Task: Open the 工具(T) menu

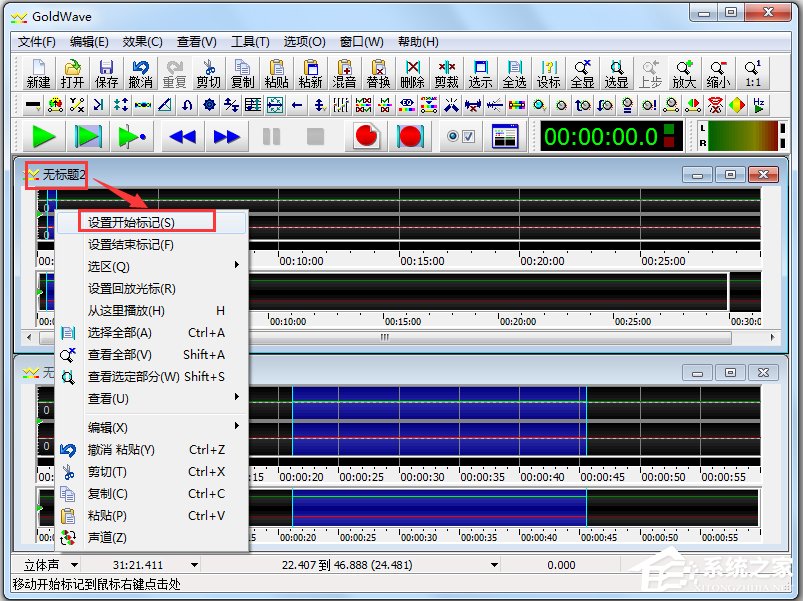Action: [x=250, y=41]
